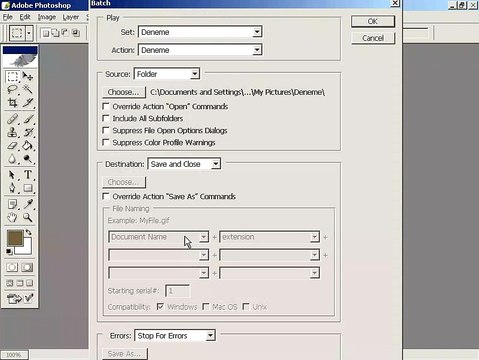Click the Starting serial# field
479x360 pixels.
(178, 291)
